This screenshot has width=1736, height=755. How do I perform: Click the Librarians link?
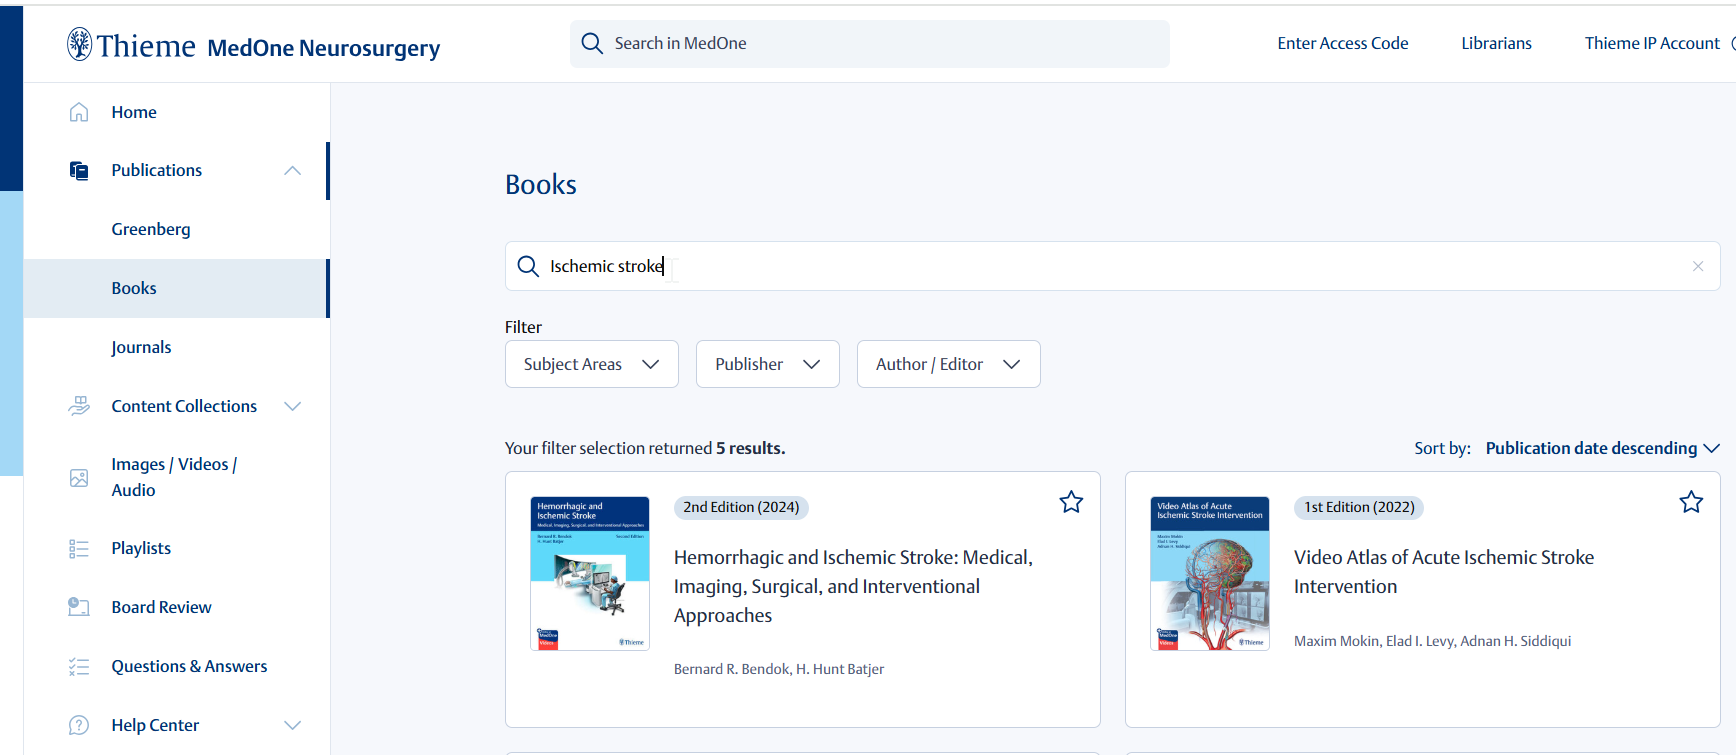coord(1496,43)
